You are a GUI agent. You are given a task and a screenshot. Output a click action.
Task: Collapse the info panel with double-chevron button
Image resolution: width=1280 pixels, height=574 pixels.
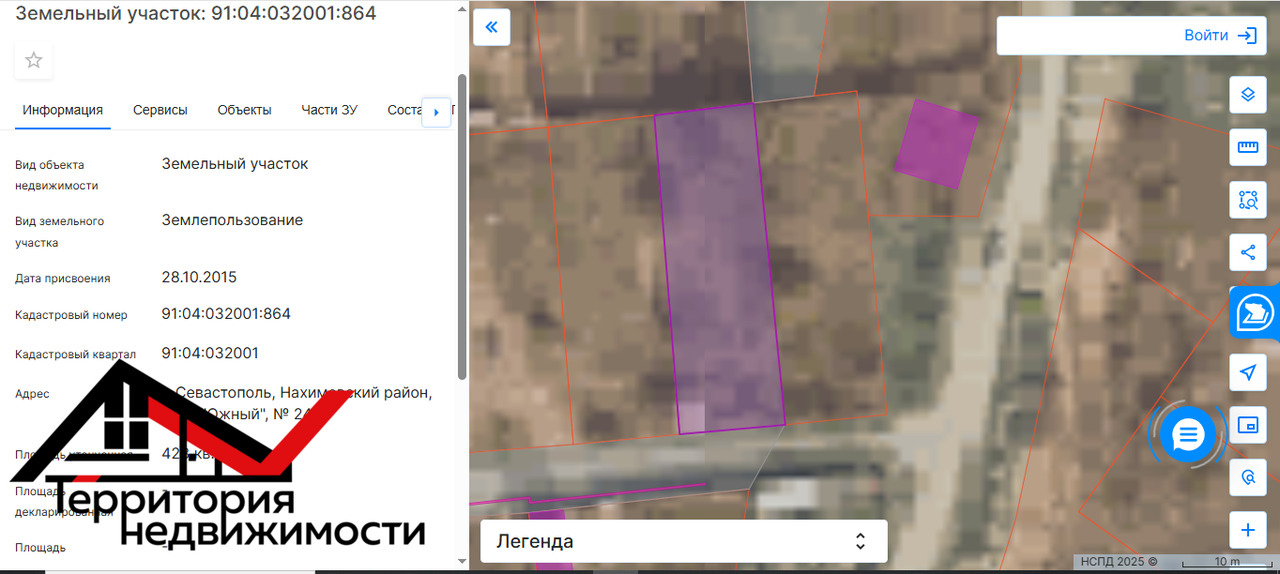click(491, 27)
